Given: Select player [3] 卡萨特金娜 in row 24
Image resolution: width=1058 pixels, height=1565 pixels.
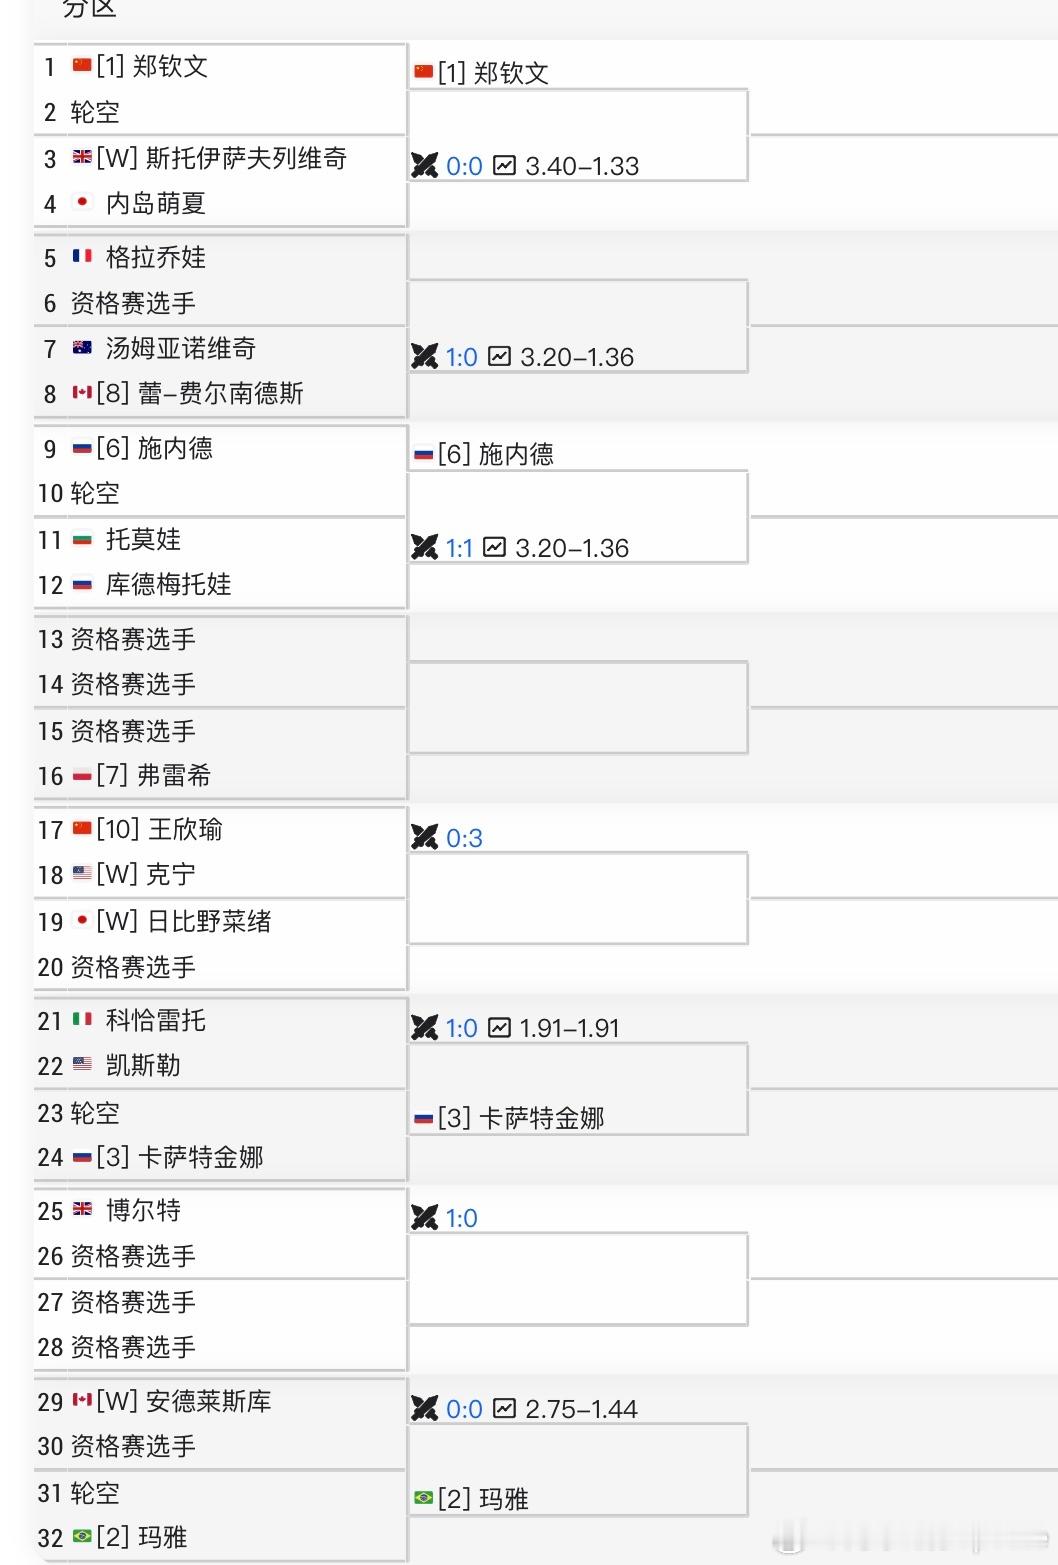Looking at the screenshot, I should (180, 1158).
